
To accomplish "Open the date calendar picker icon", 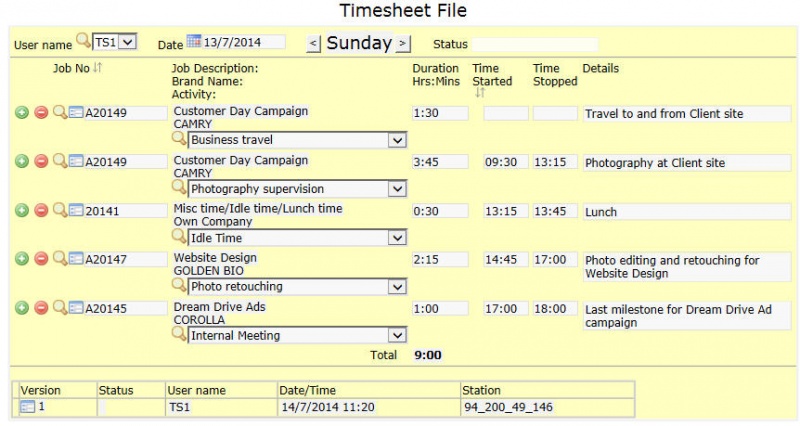I will [193, 41].
